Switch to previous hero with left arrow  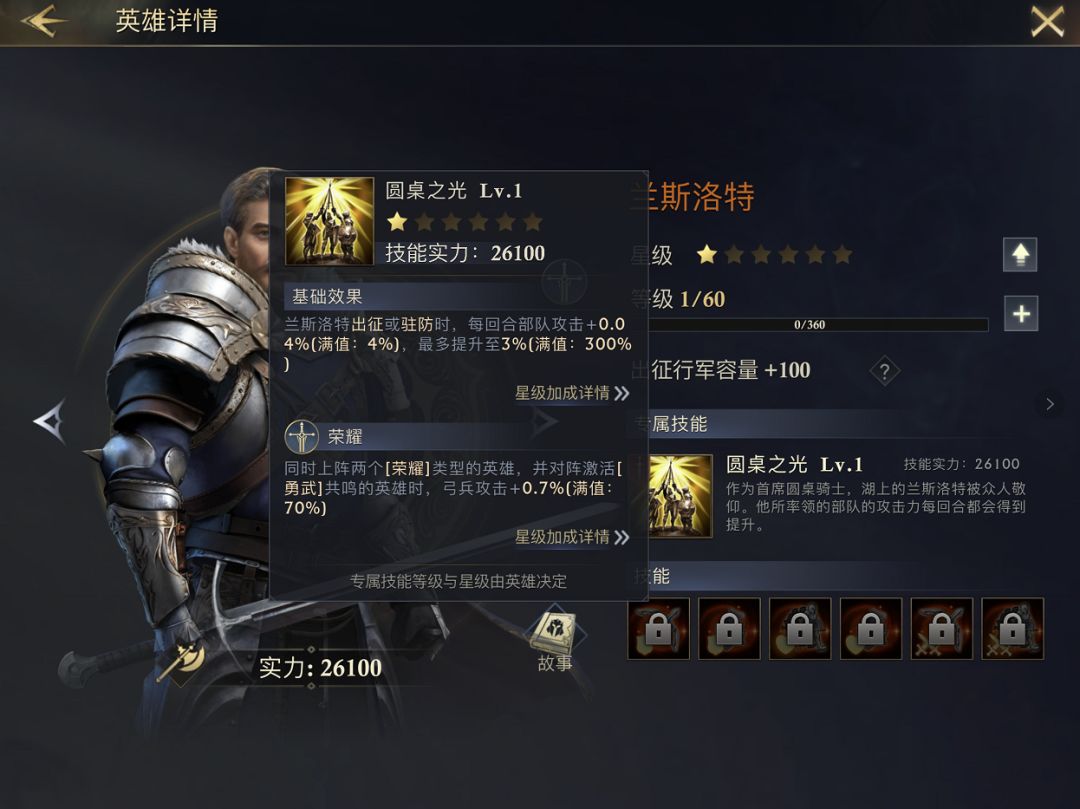coord(50,421)
